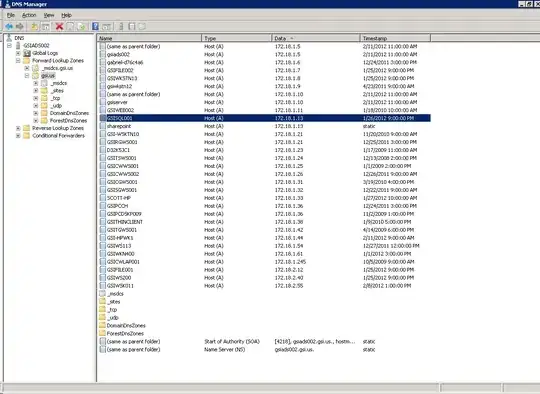This screenshot has width=540, height=394.
Task: Click the Forward Lookup Zones folder icon
Action: [27, 61]
